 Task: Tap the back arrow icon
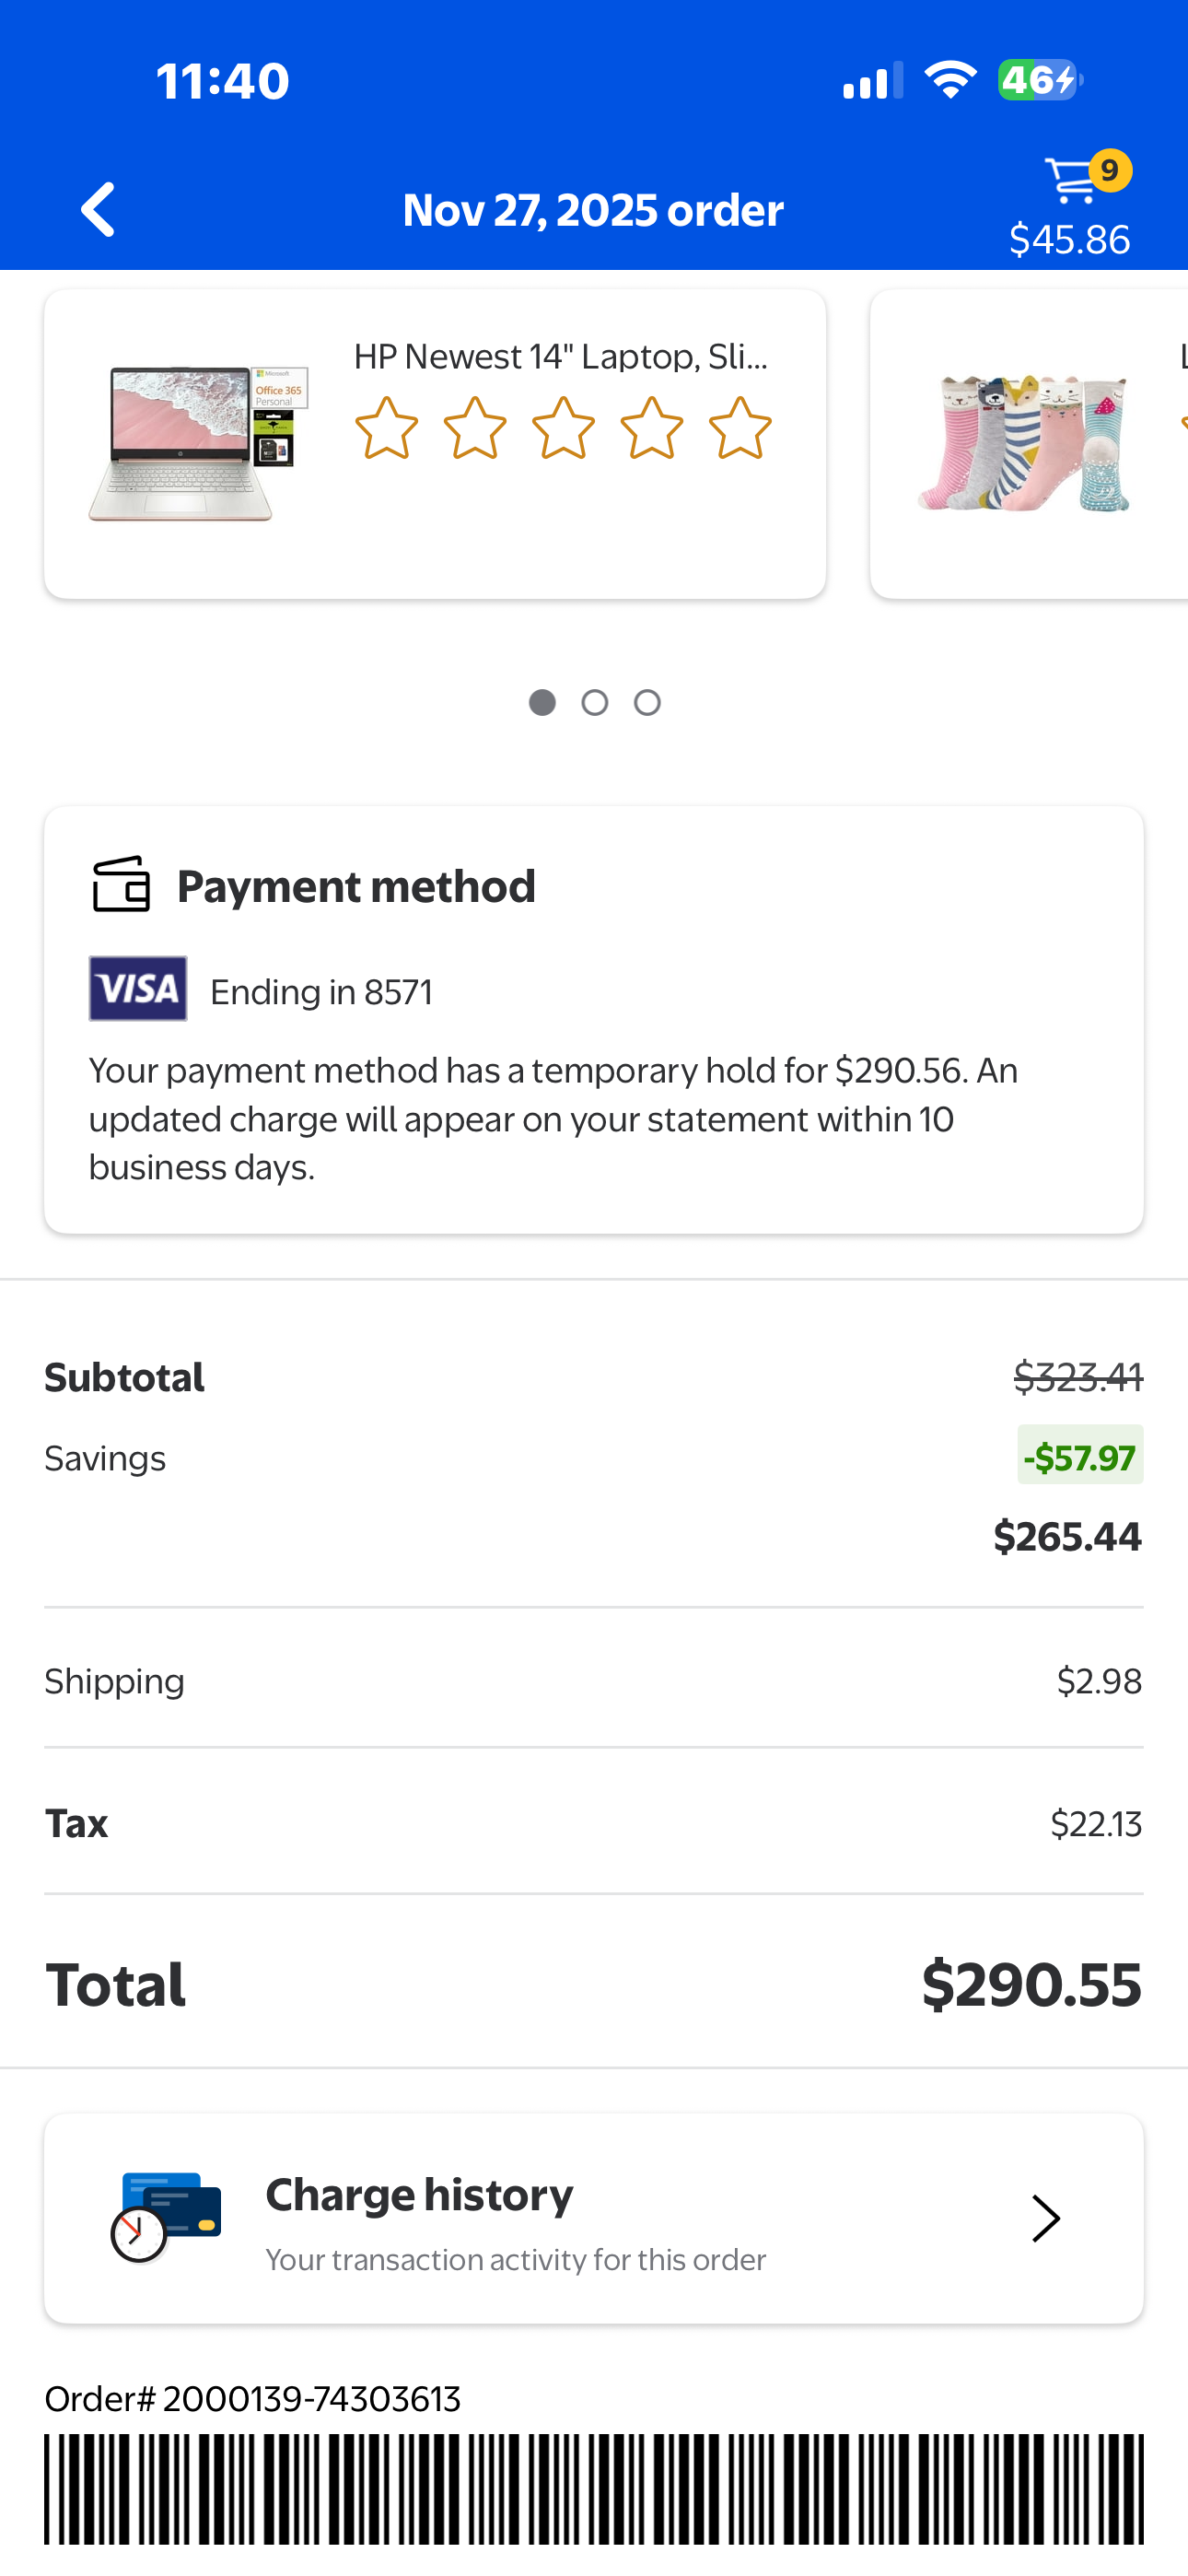coord(98,210)
